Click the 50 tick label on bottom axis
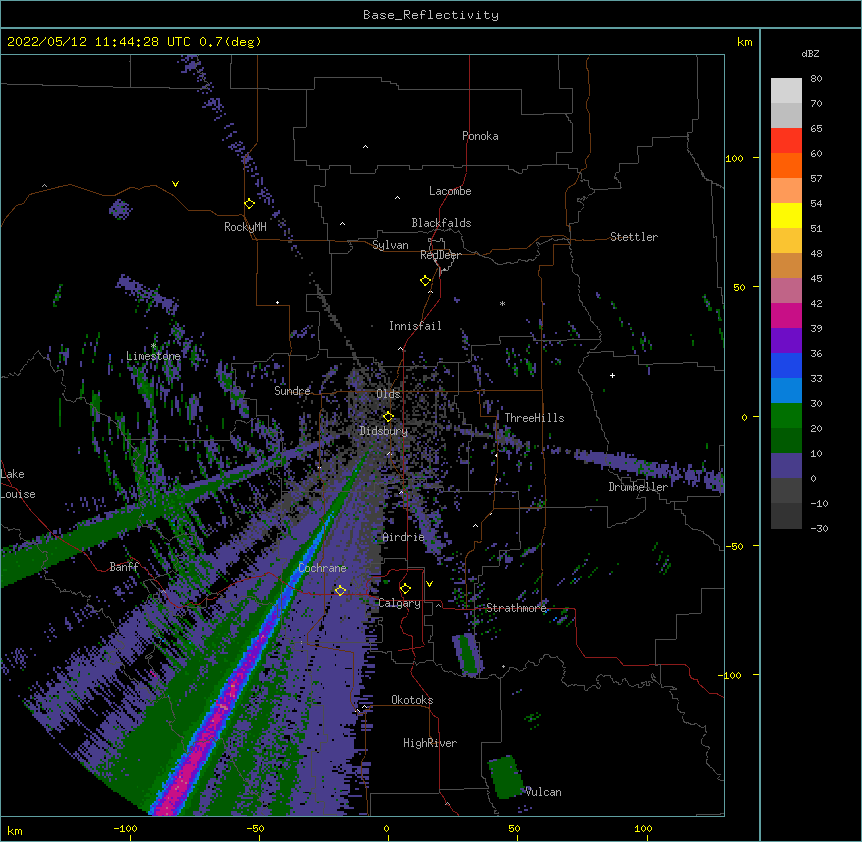 point(514,828)
